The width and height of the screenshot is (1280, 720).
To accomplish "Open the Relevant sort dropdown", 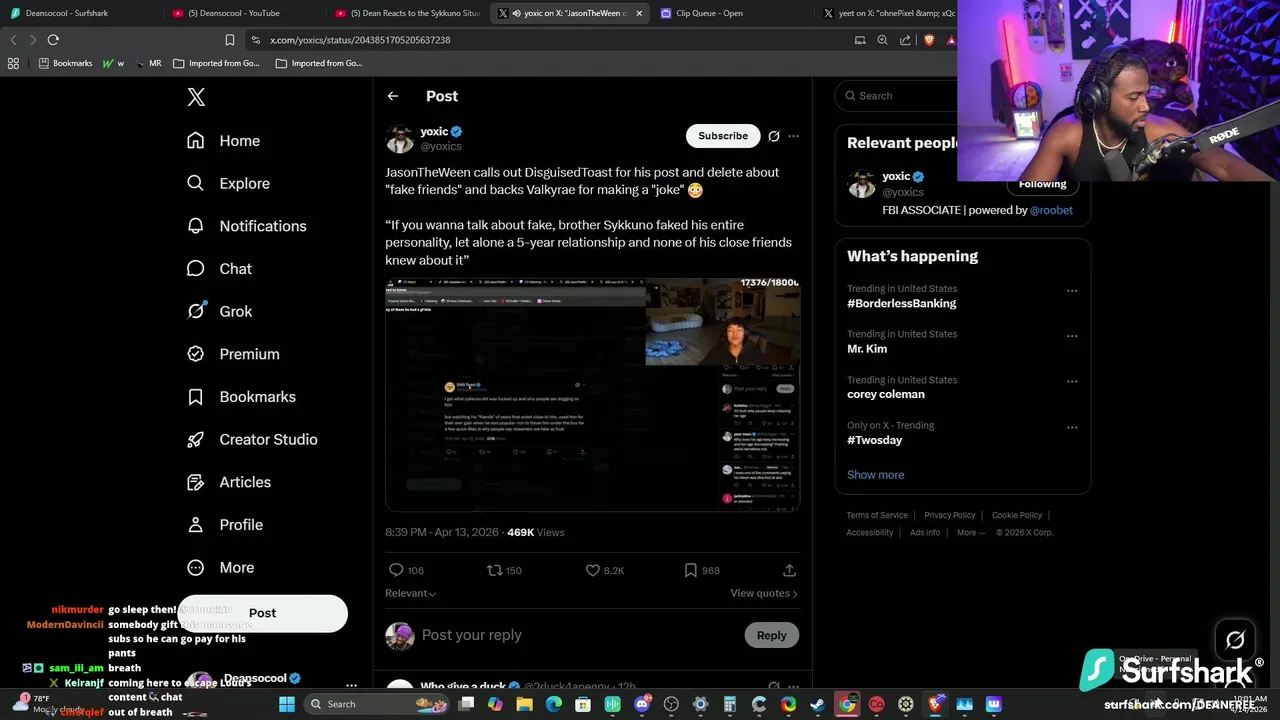I will click(410, 593).
